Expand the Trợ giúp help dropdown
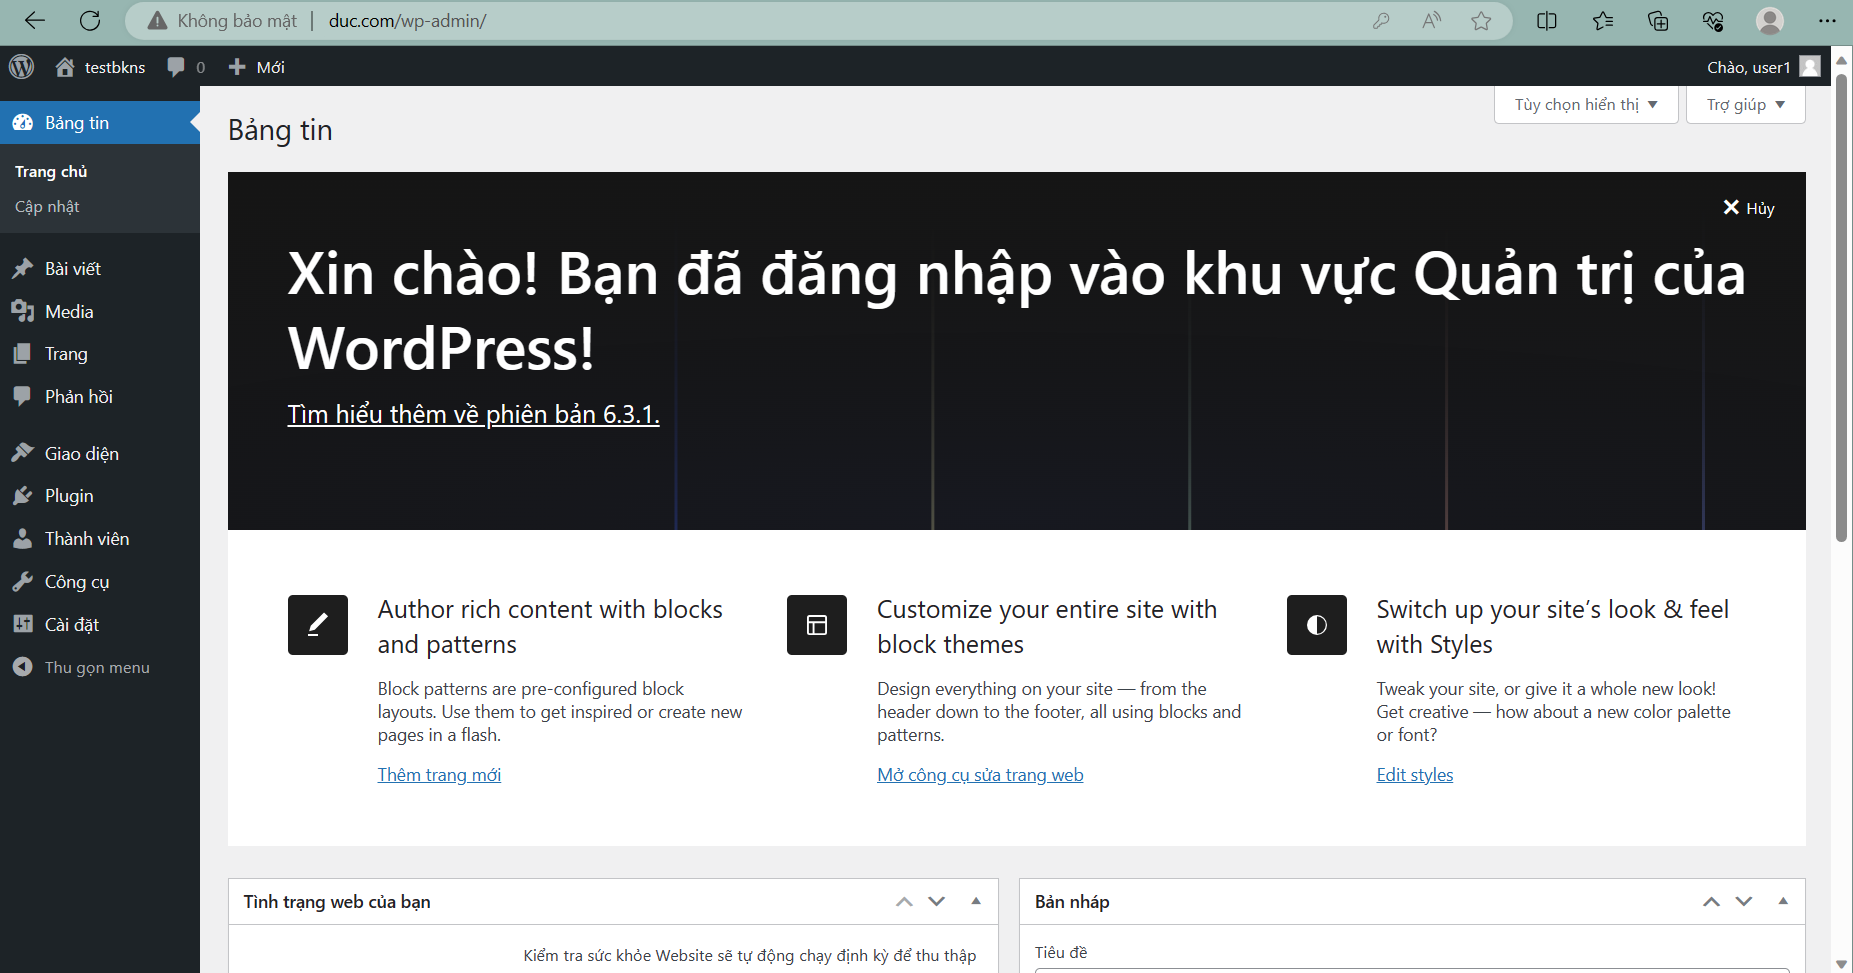This screenshot has height=973, width=1853. coord(1746,105)
